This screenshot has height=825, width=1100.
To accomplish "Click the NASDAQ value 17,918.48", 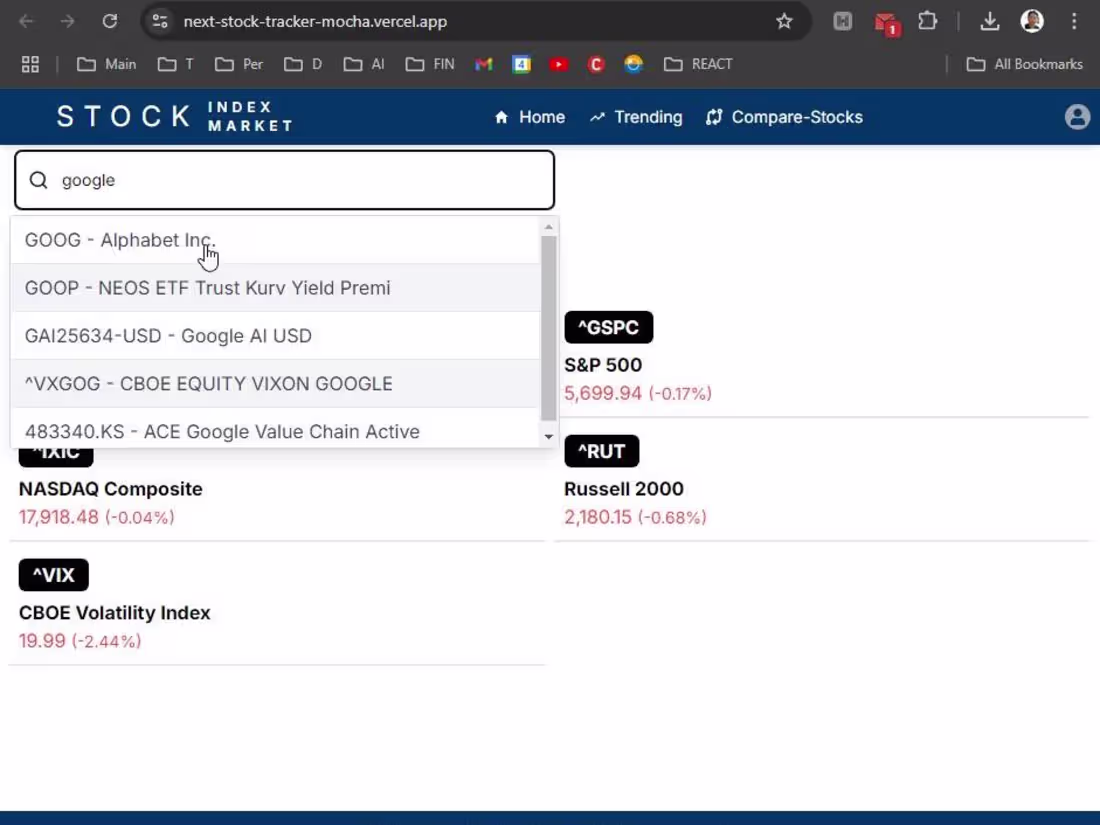I will tap(58, 517).
